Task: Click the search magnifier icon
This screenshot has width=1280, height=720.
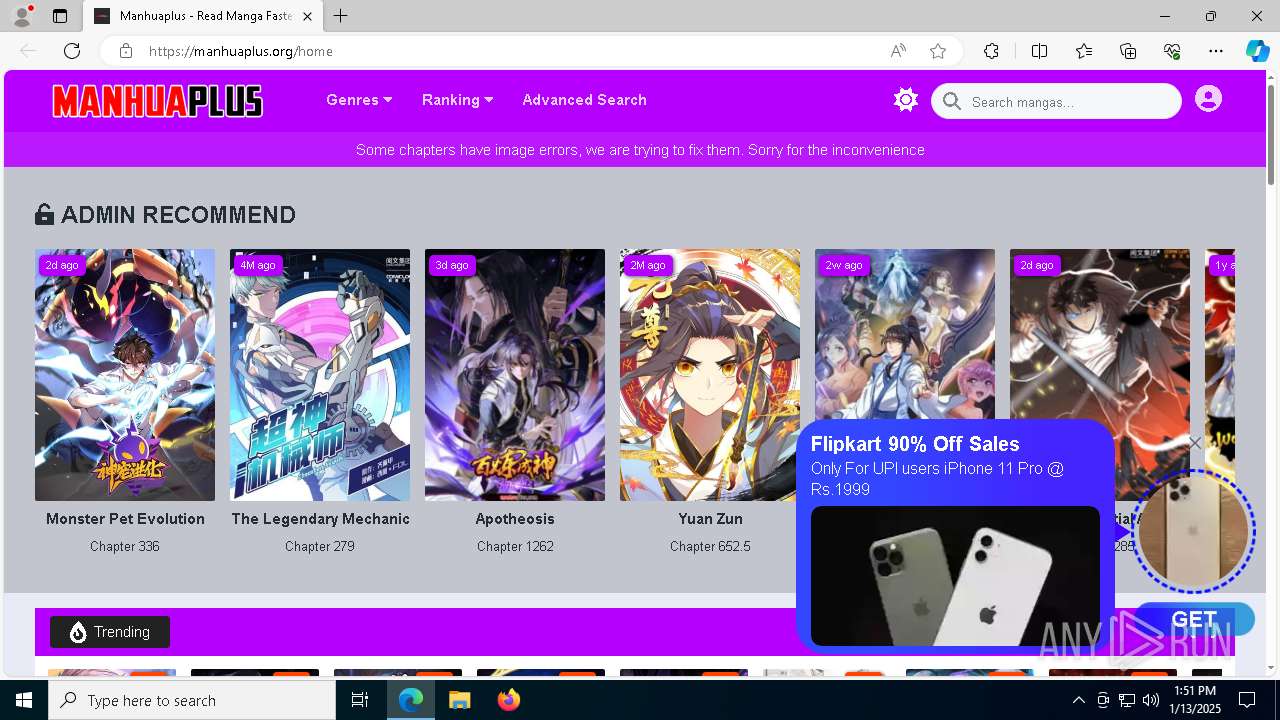Action: [952, 101]
